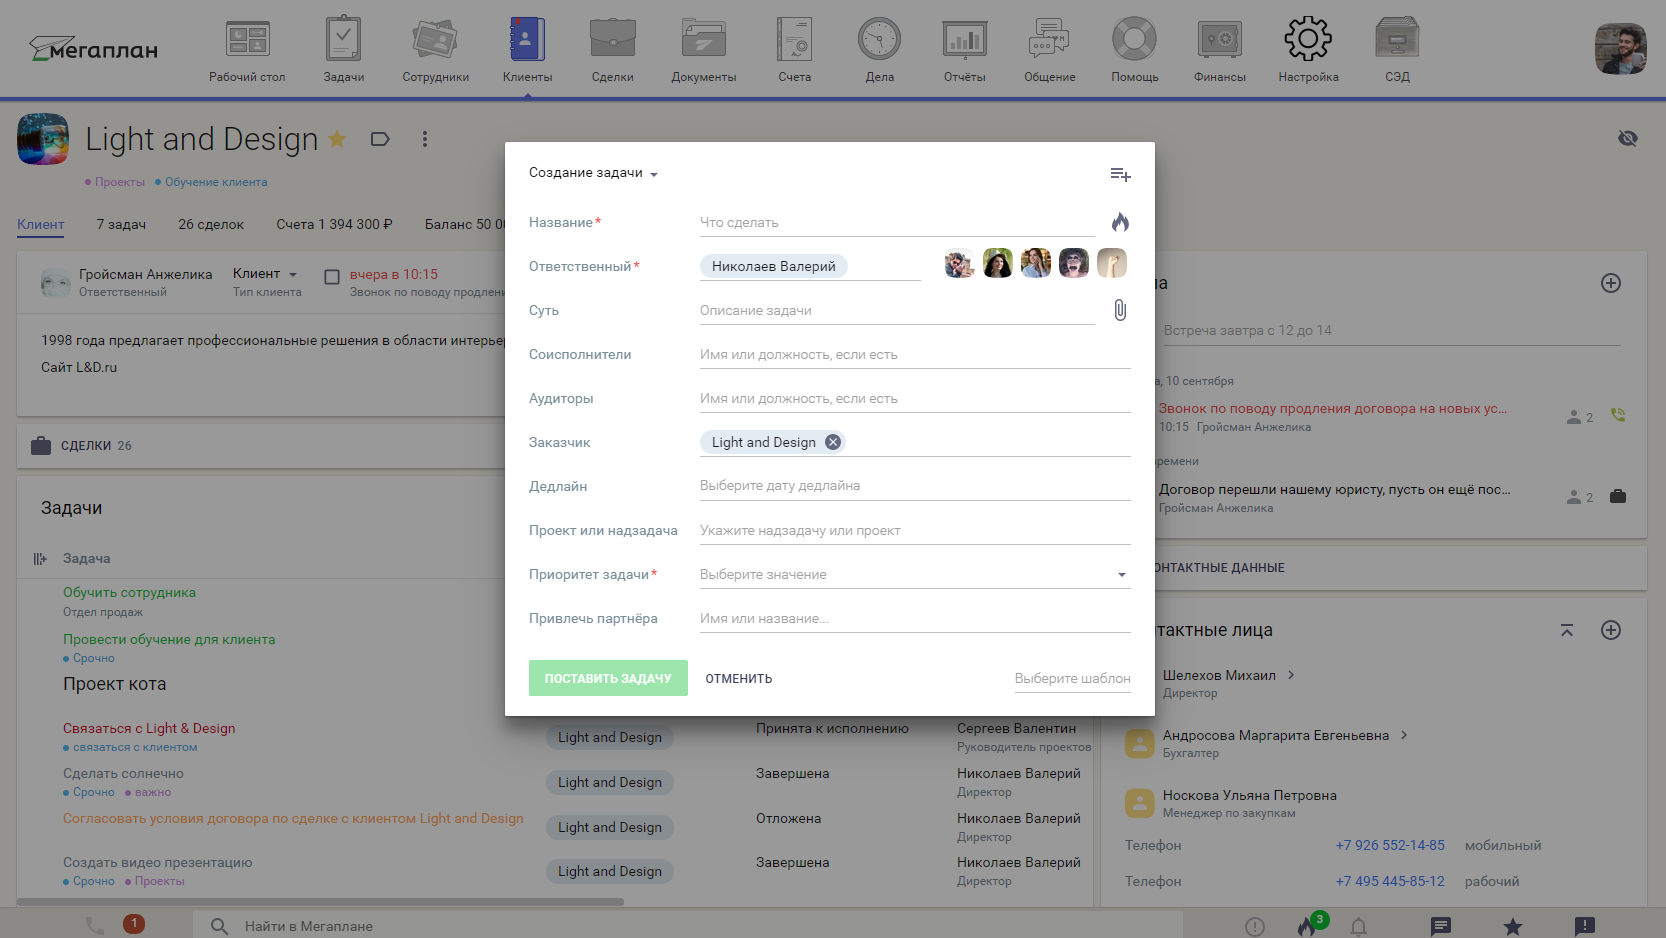Image resolution: width=1666 pixels, height=938 pixels.
Task: Expand contact Шелехов Михаил arrow
Action: pos(1291,675)
